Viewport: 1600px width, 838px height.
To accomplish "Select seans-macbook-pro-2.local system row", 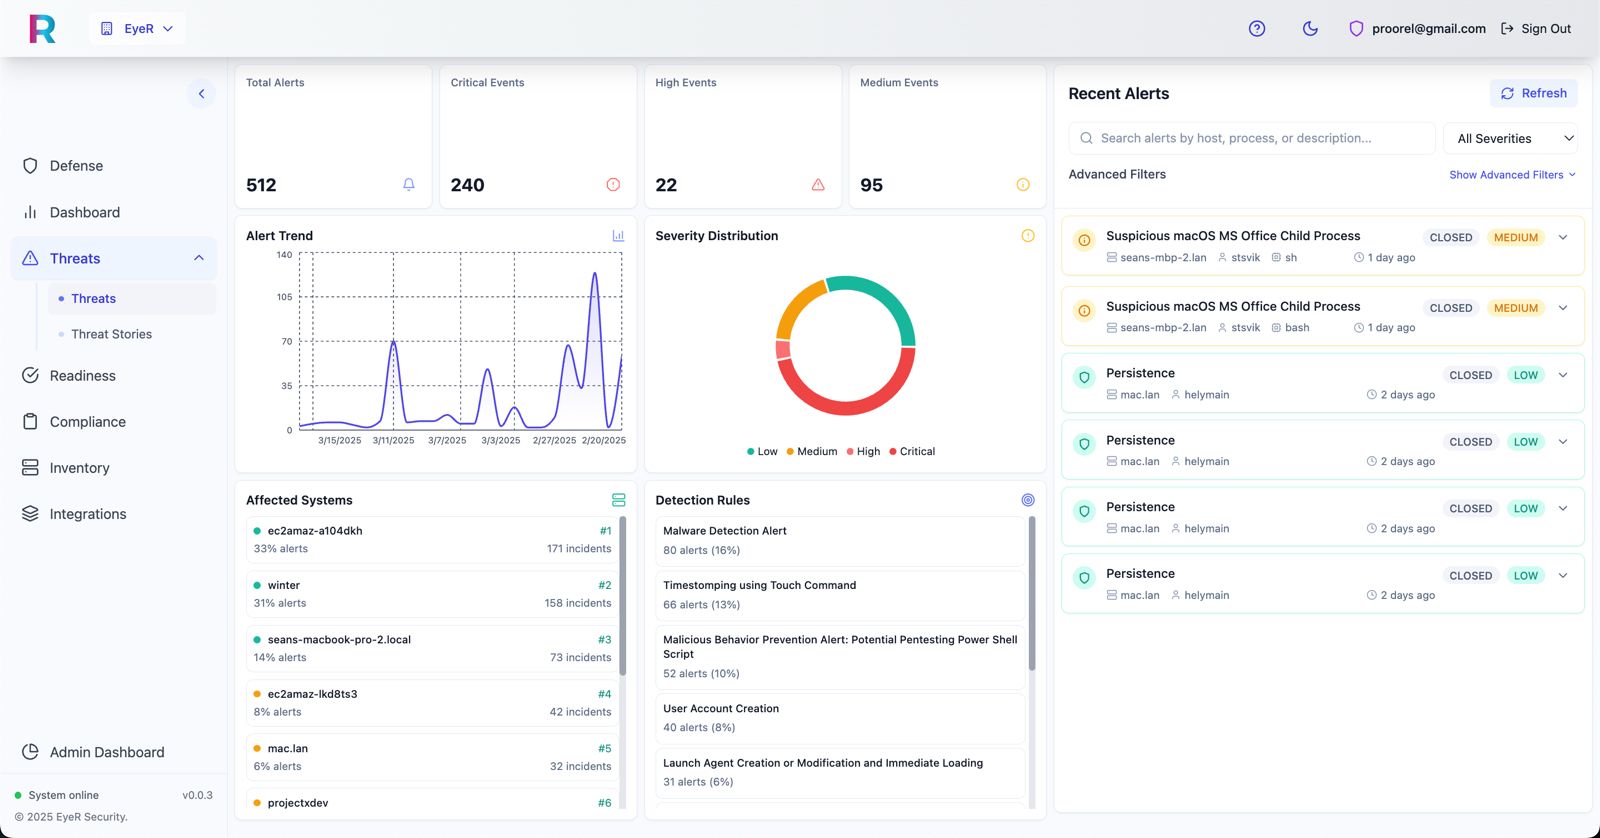I will point(432,648).
